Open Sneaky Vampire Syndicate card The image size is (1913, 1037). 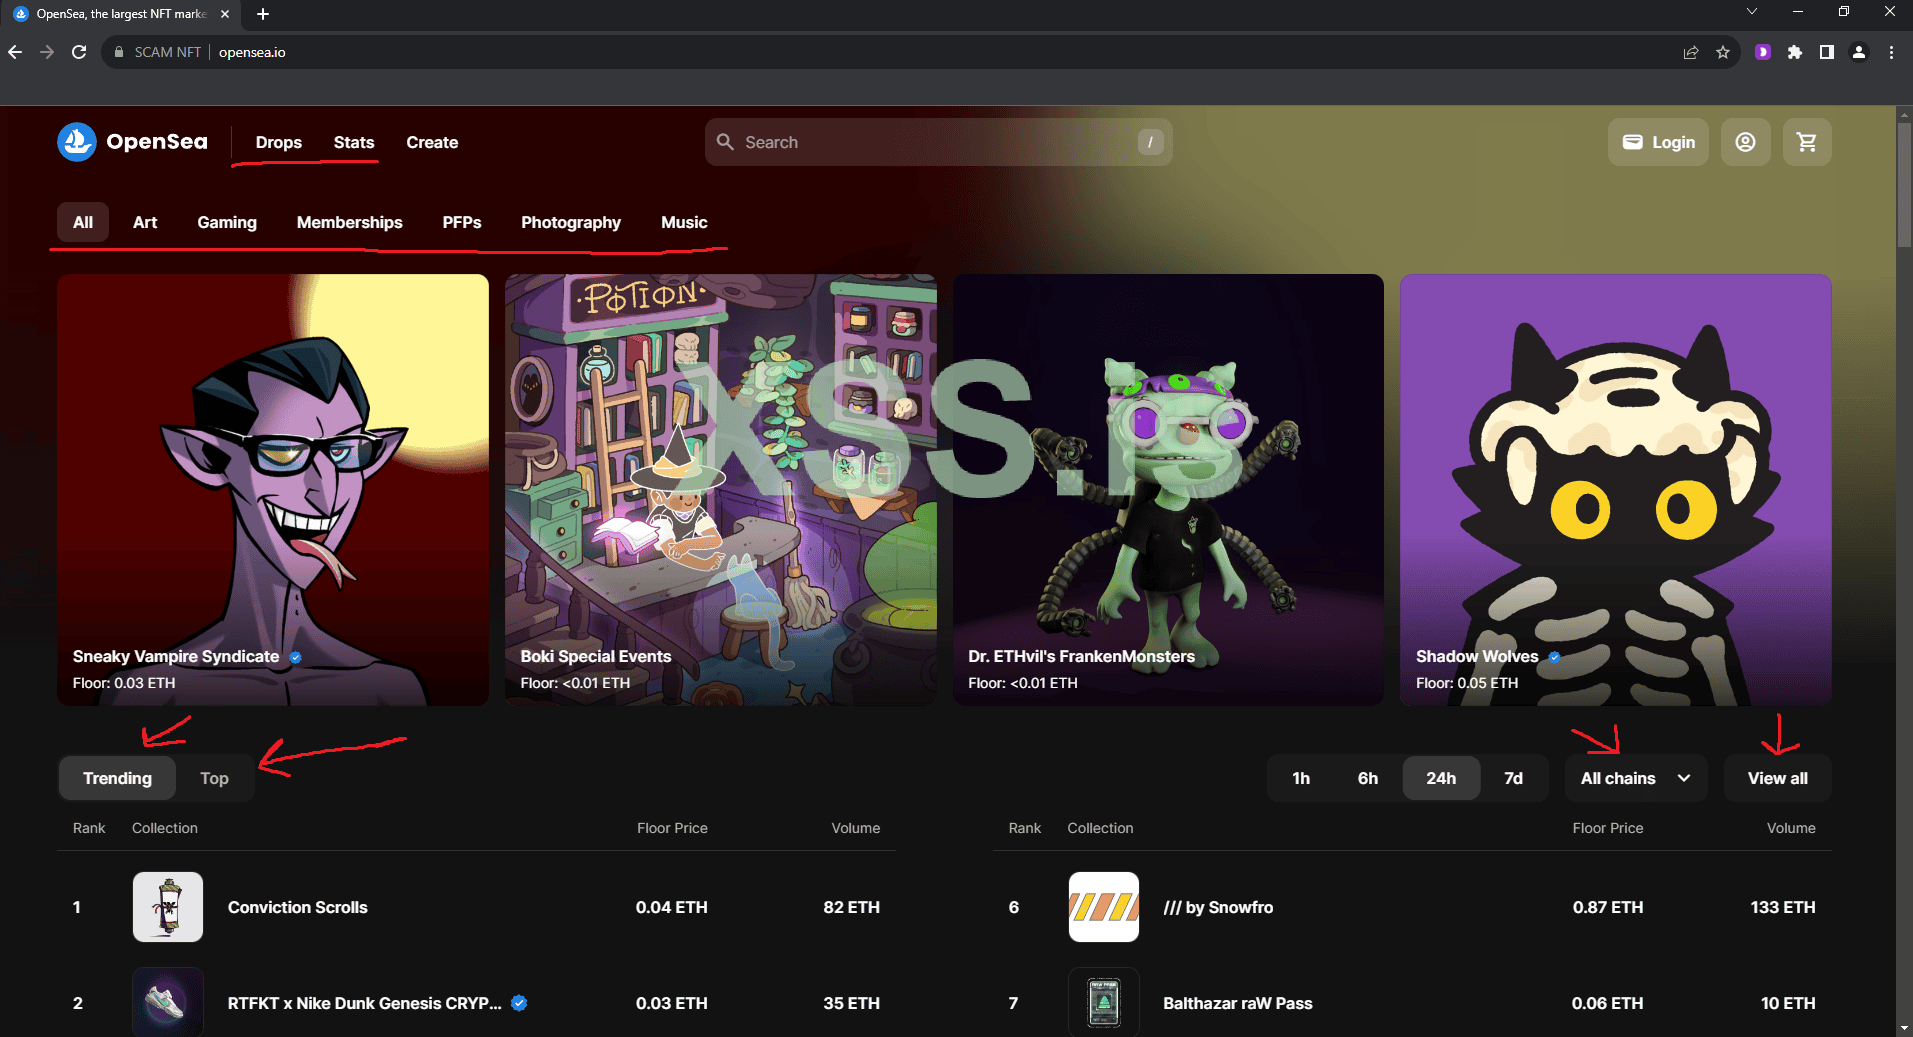coord(273,490)
